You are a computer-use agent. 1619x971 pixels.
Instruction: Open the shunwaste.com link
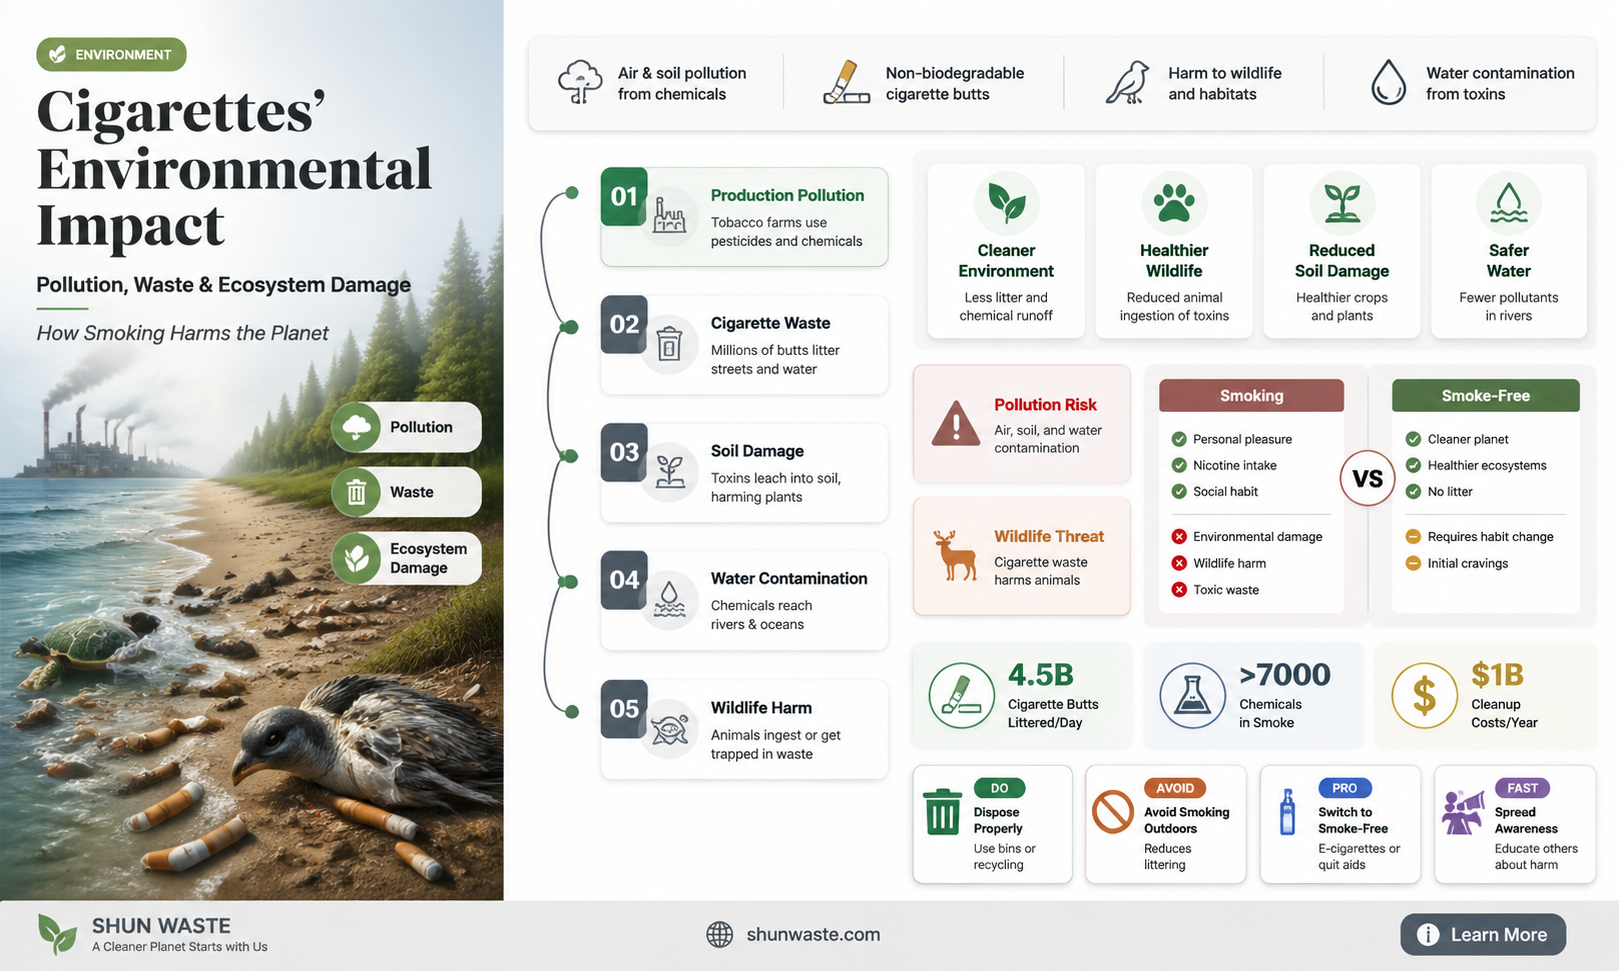(x=813, y=934)
